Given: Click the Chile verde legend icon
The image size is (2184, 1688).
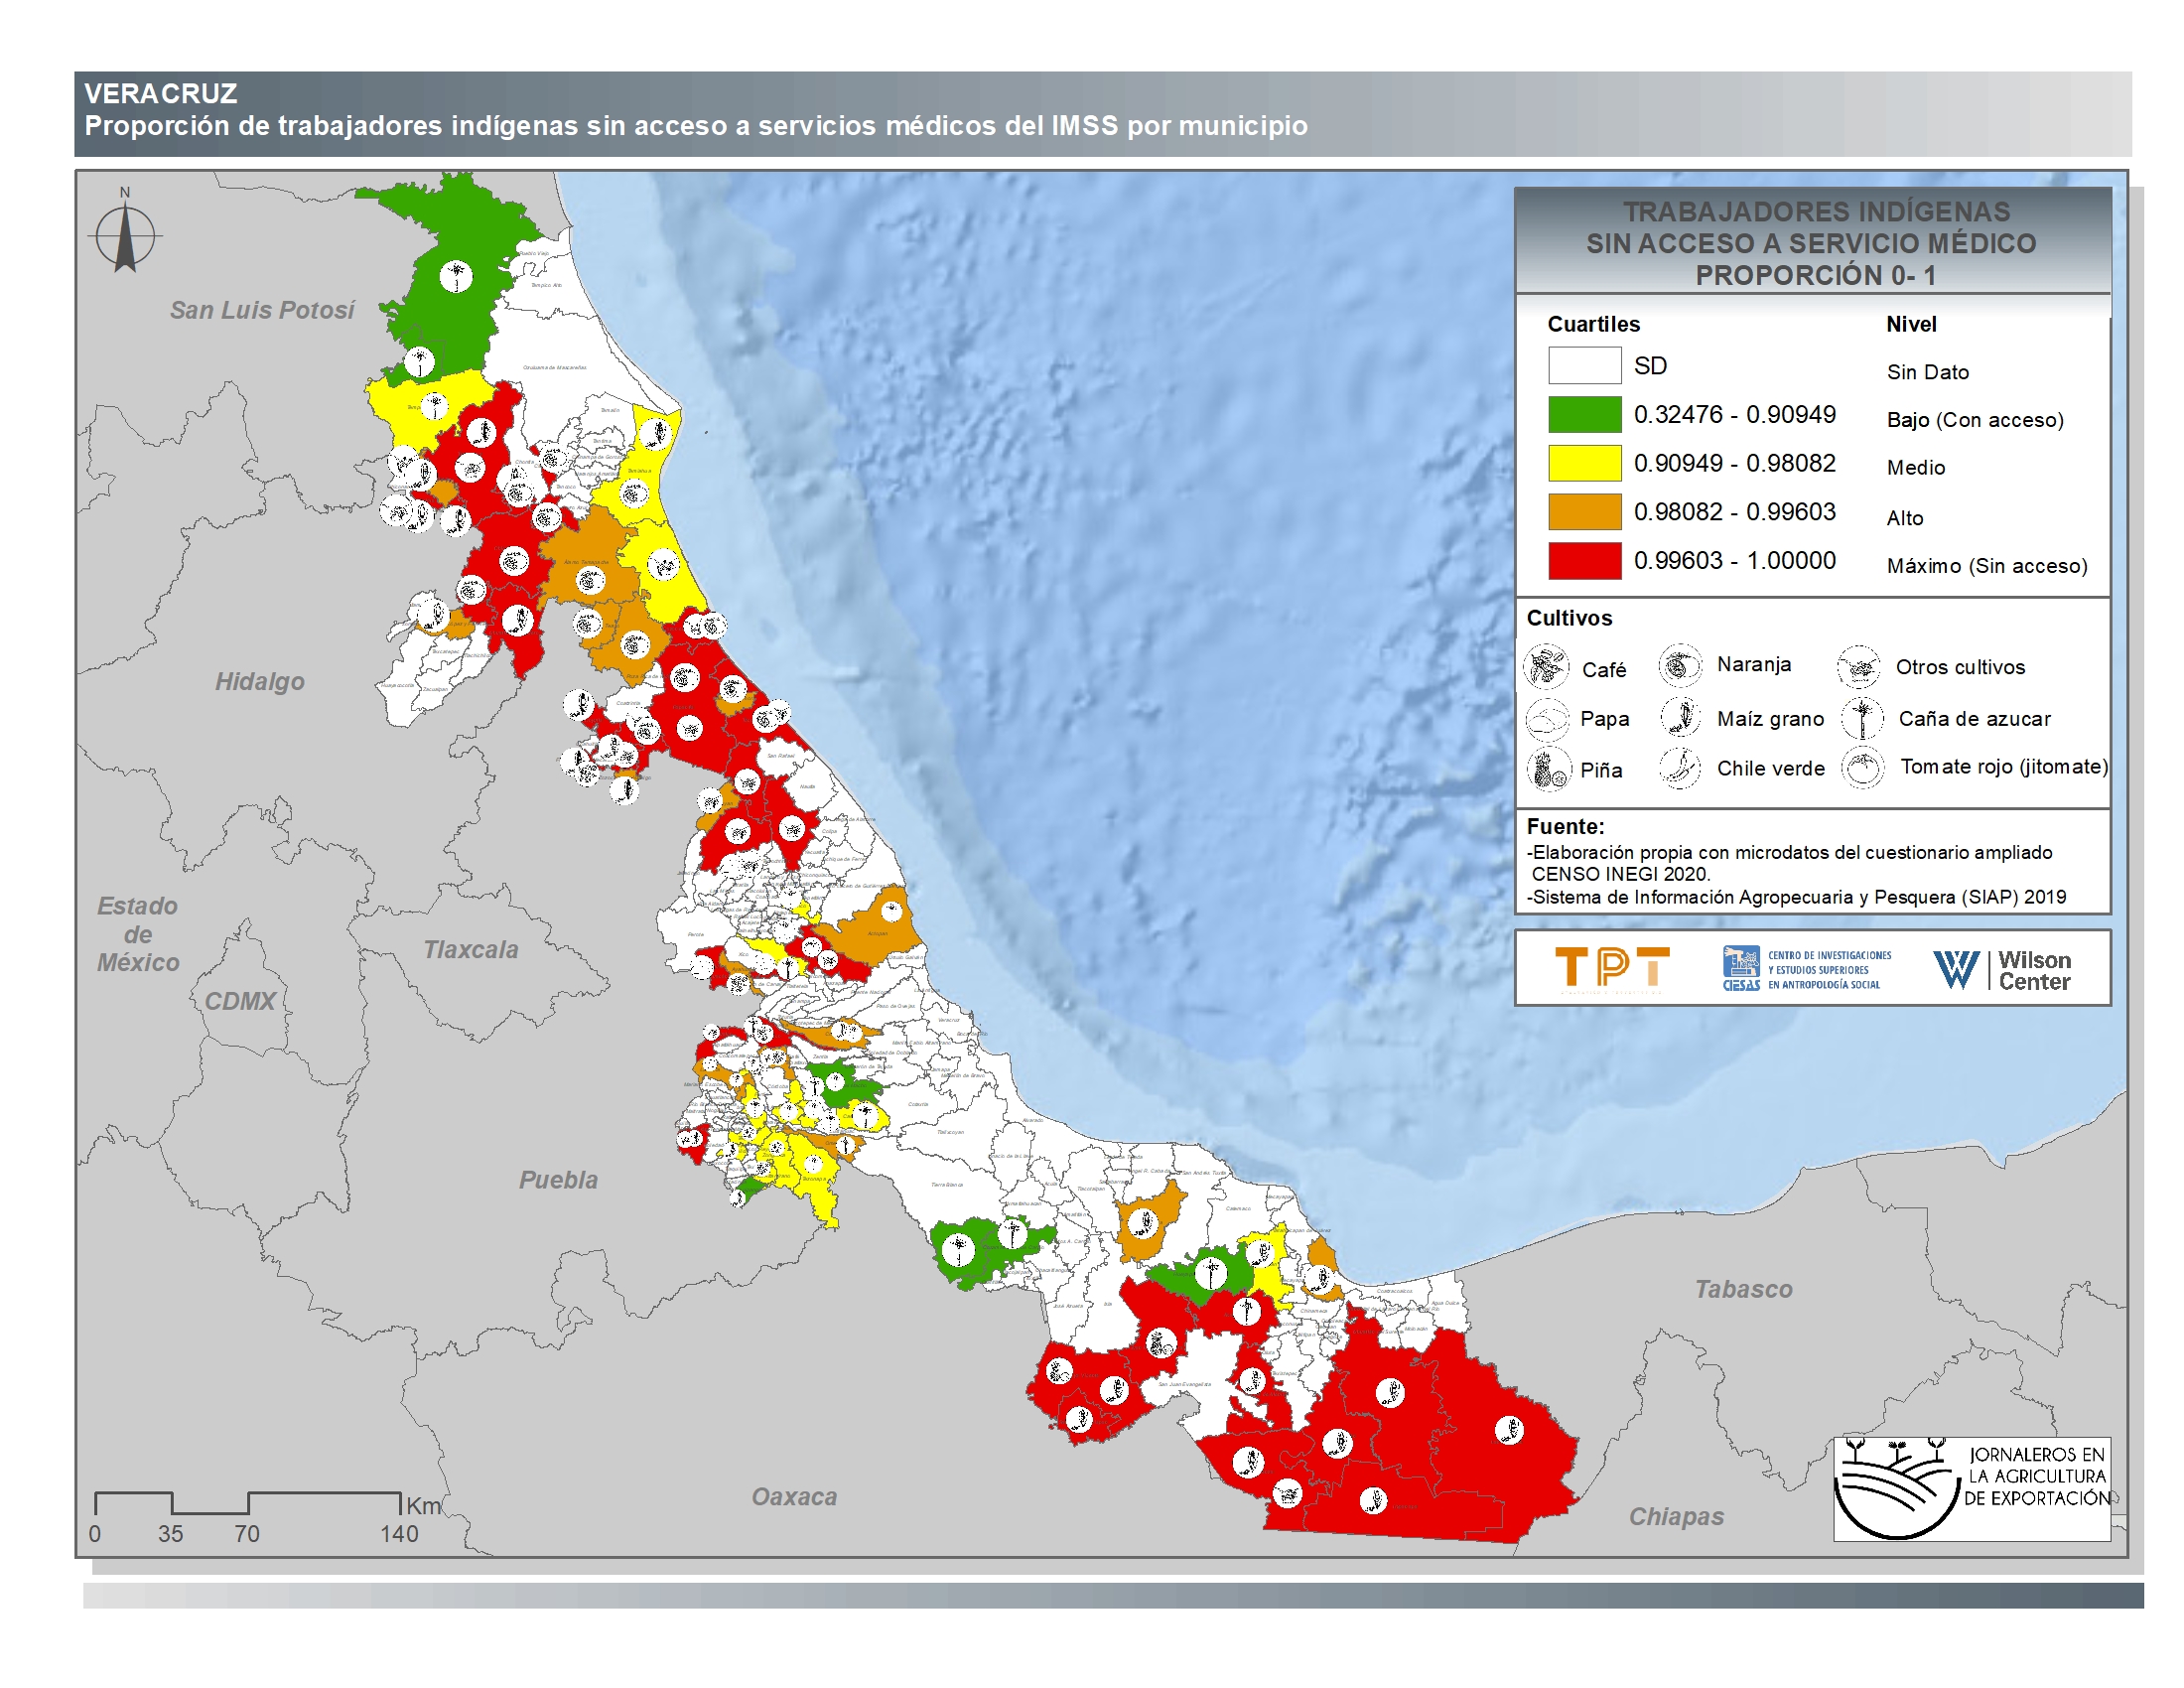Looking at the screenshot, I should tap(1680, 768).
